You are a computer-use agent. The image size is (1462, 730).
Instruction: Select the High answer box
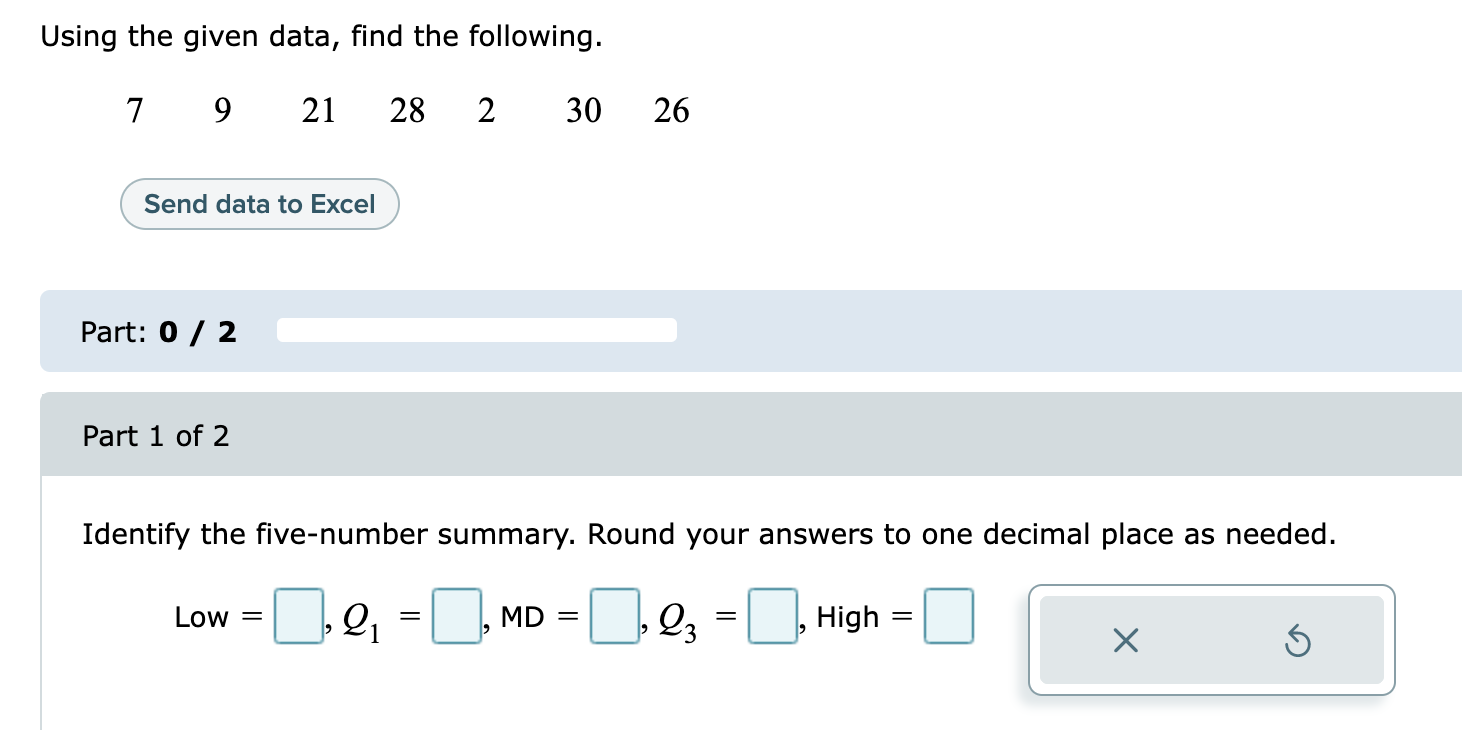pos(949,616)
